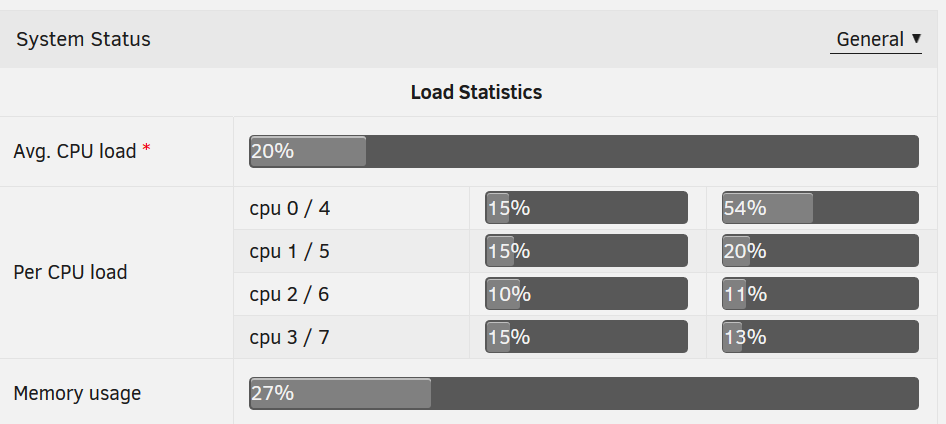
Task: Click the cpu 5 bar showing 20%
Action: [821, 250]
